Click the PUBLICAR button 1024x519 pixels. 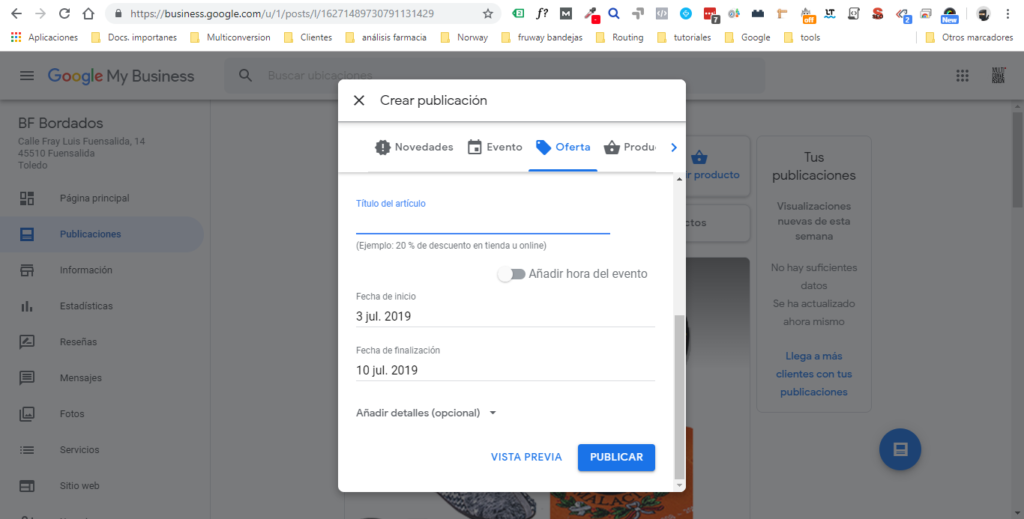click(x=616, y=457)
